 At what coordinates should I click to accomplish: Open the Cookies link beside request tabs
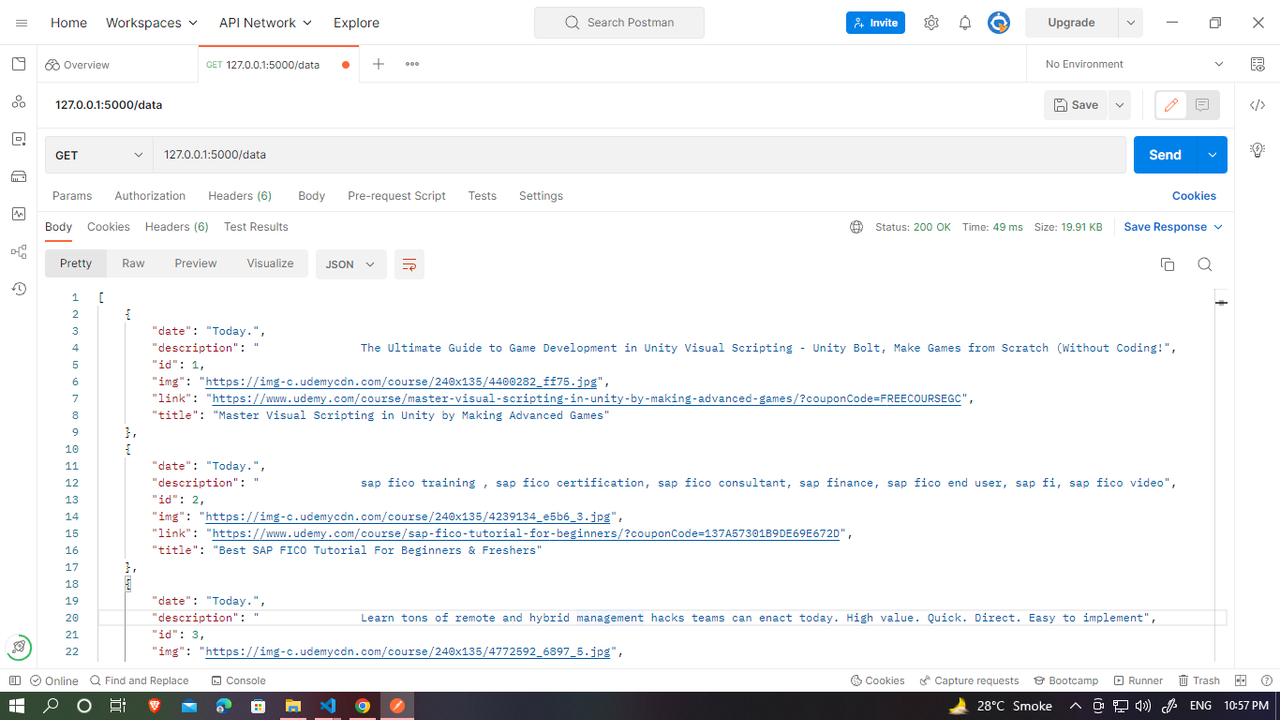pos(1194,196)
